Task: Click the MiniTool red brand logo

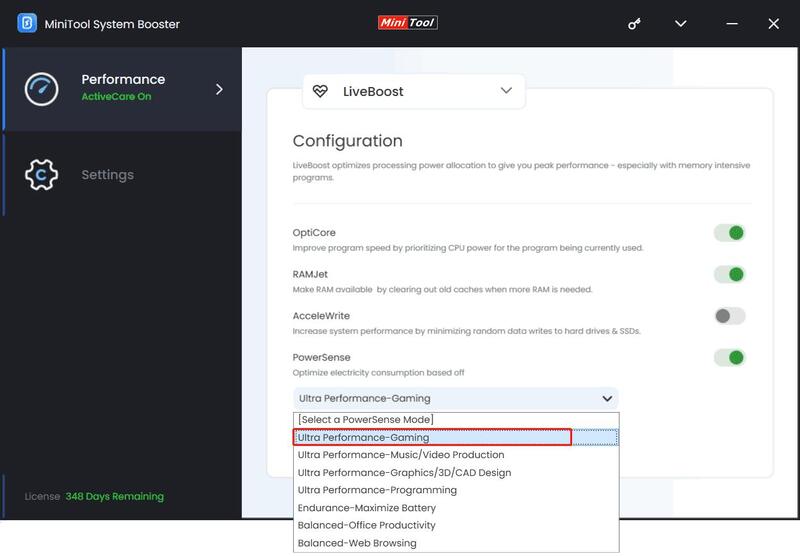Action: 407,22
